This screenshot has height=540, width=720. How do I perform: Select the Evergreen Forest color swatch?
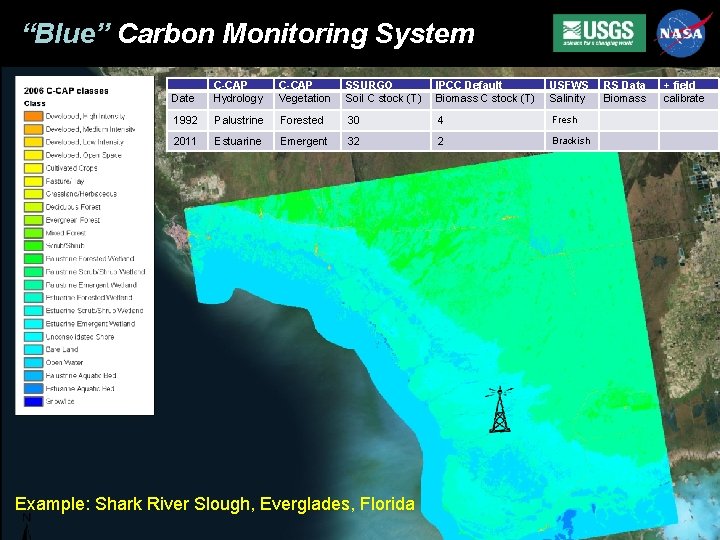pos(34,220)
